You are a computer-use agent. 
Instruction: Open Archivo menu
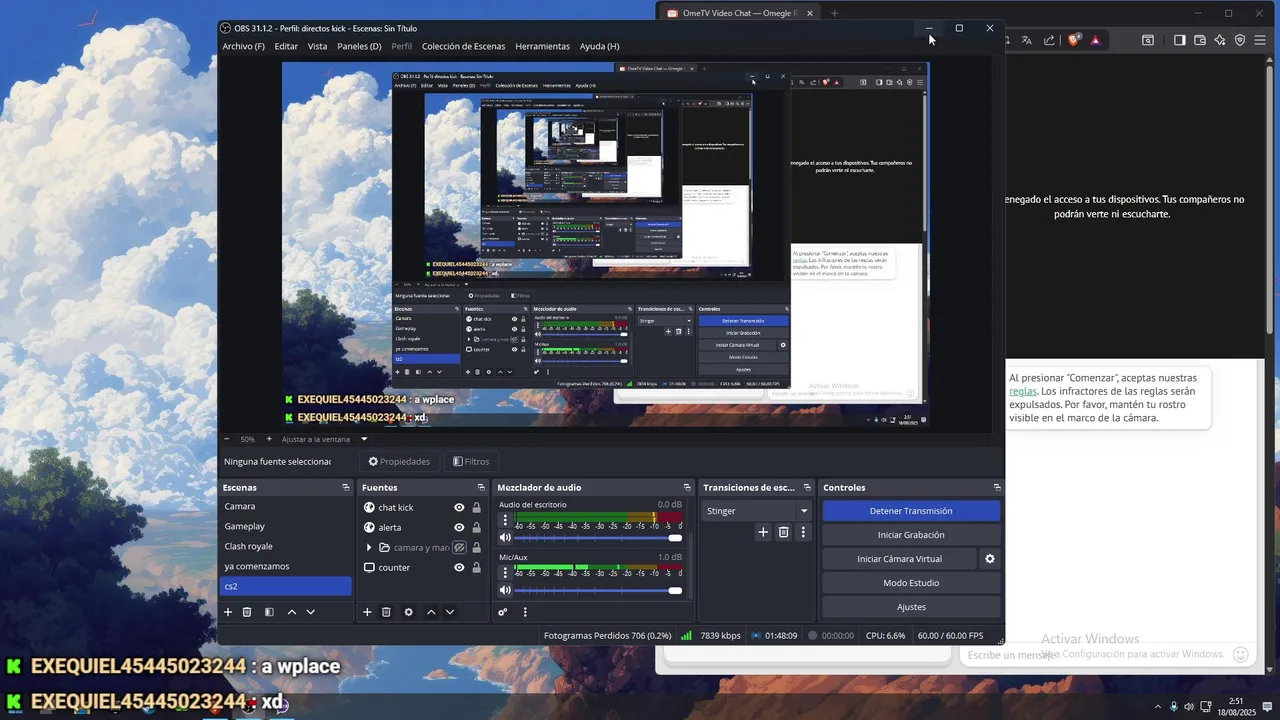(244, 46)
